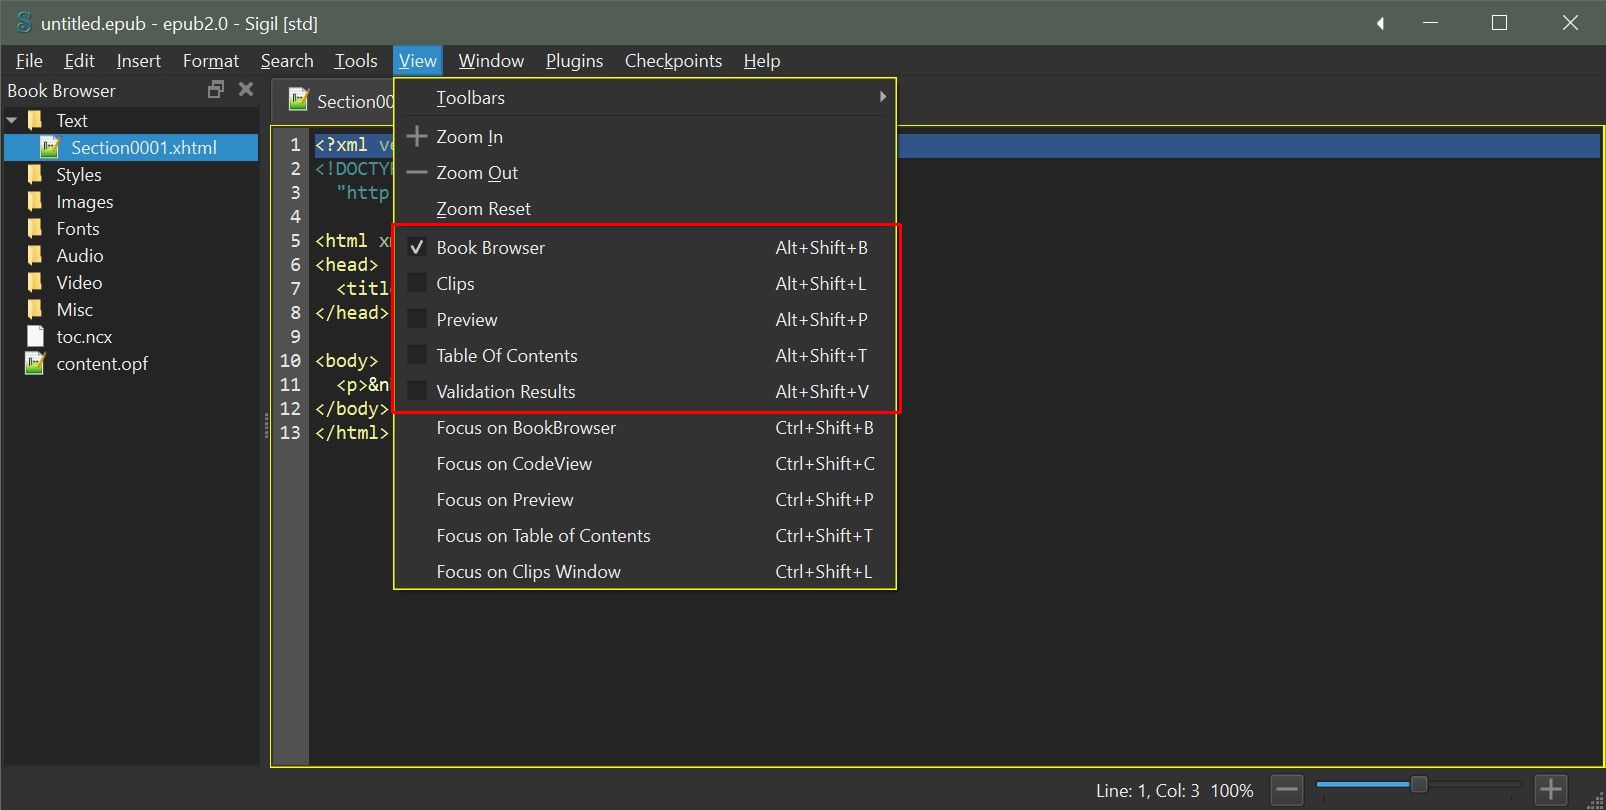Screen dimensions: 1606x810
Task: Enable the Table Of Contents checkbox
Action: pyautogui.click(x=417, y=355)
